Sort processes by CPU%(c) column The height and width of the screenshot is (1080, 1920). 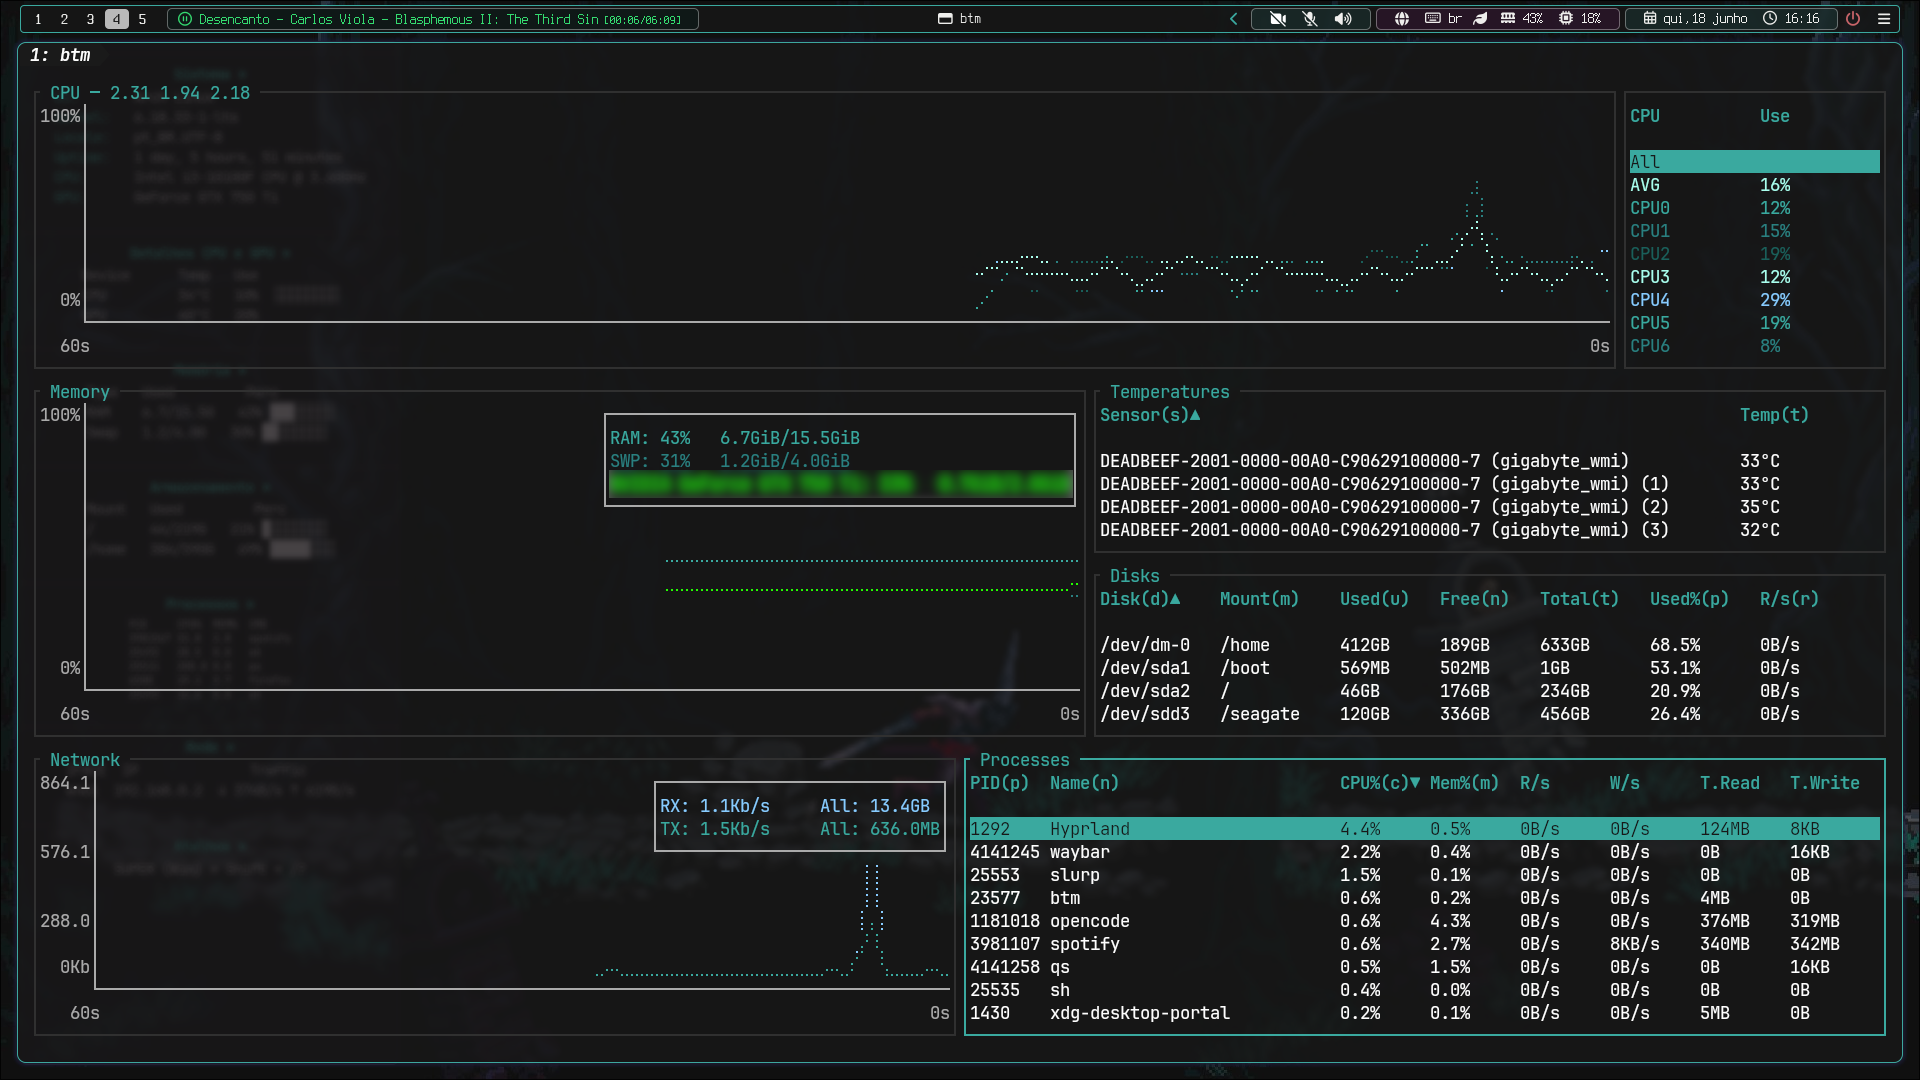pyautogui.click(x=1380, y=783)
